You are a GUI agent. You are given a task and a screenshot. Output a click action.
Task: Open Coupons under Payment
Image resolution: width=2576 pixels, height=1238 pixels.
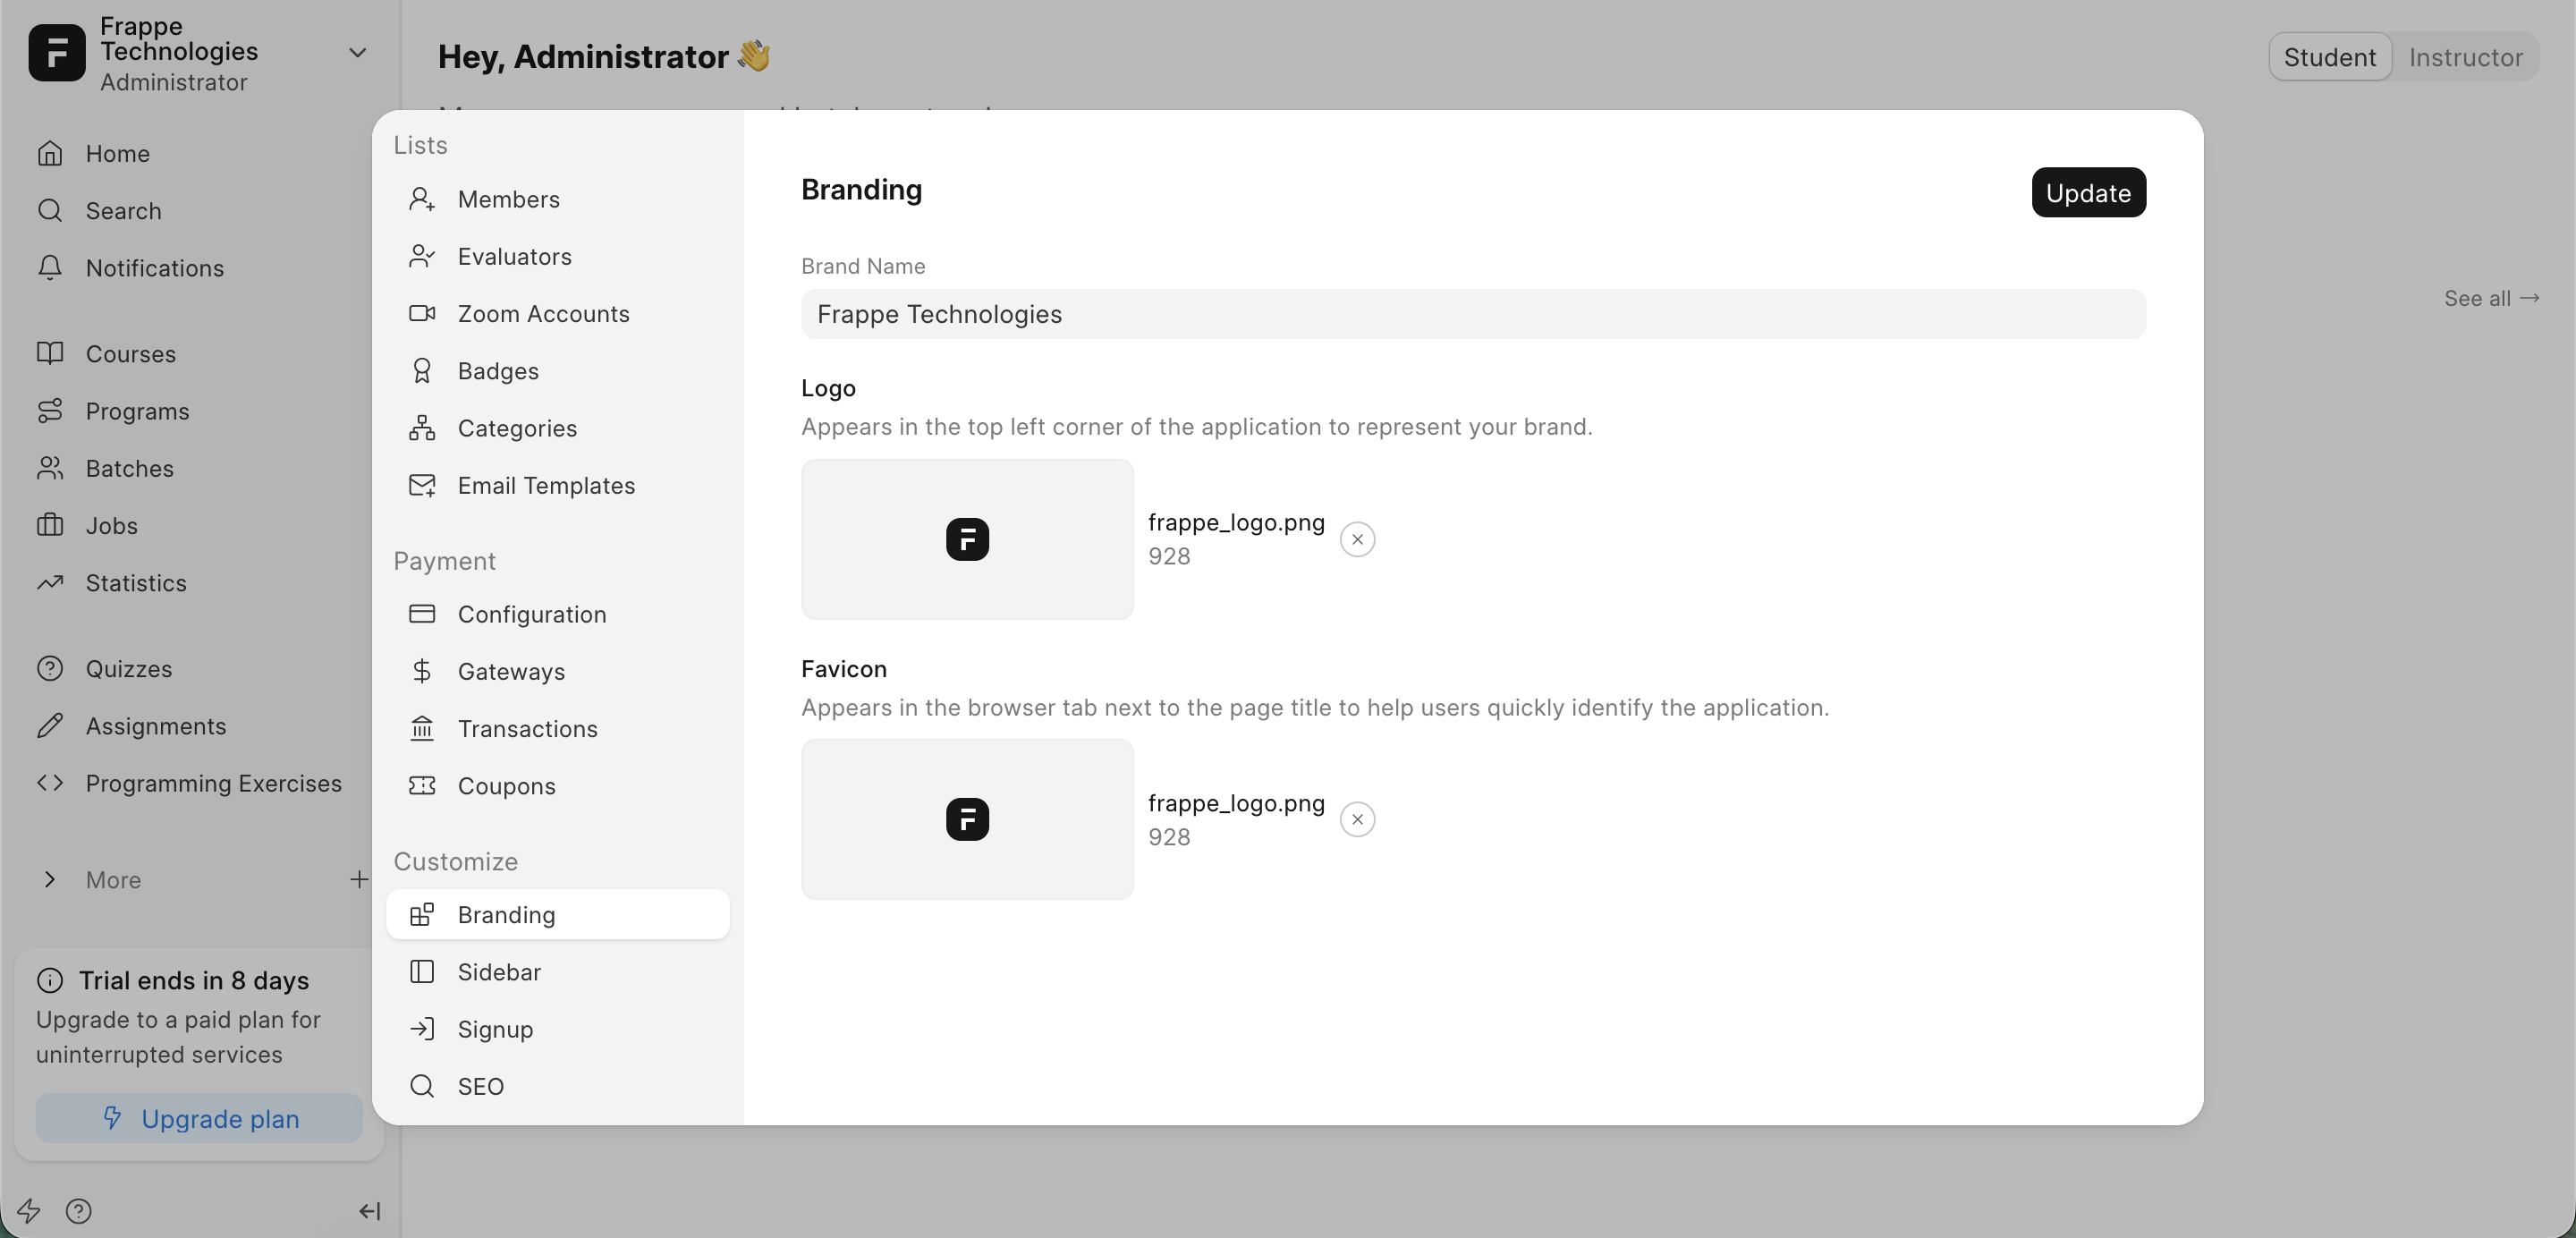coord(506,786)
